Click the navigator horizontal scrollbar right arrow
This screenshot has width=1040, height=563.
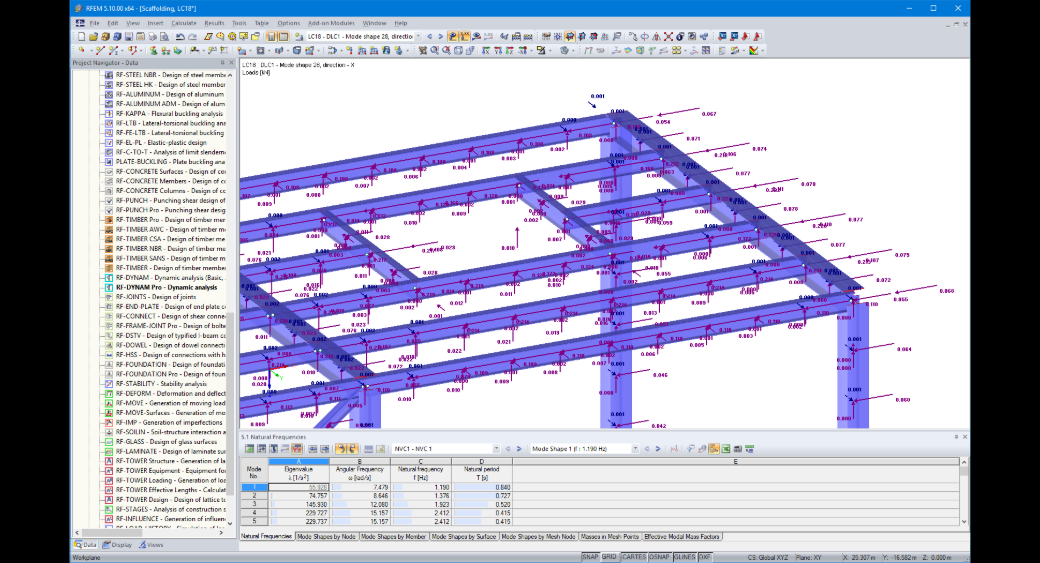pyautogui.click(x=222, y=532)
